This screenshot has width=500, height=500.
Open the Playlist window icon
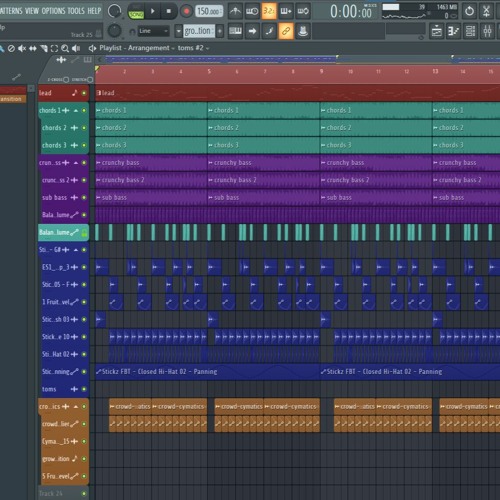437,31
